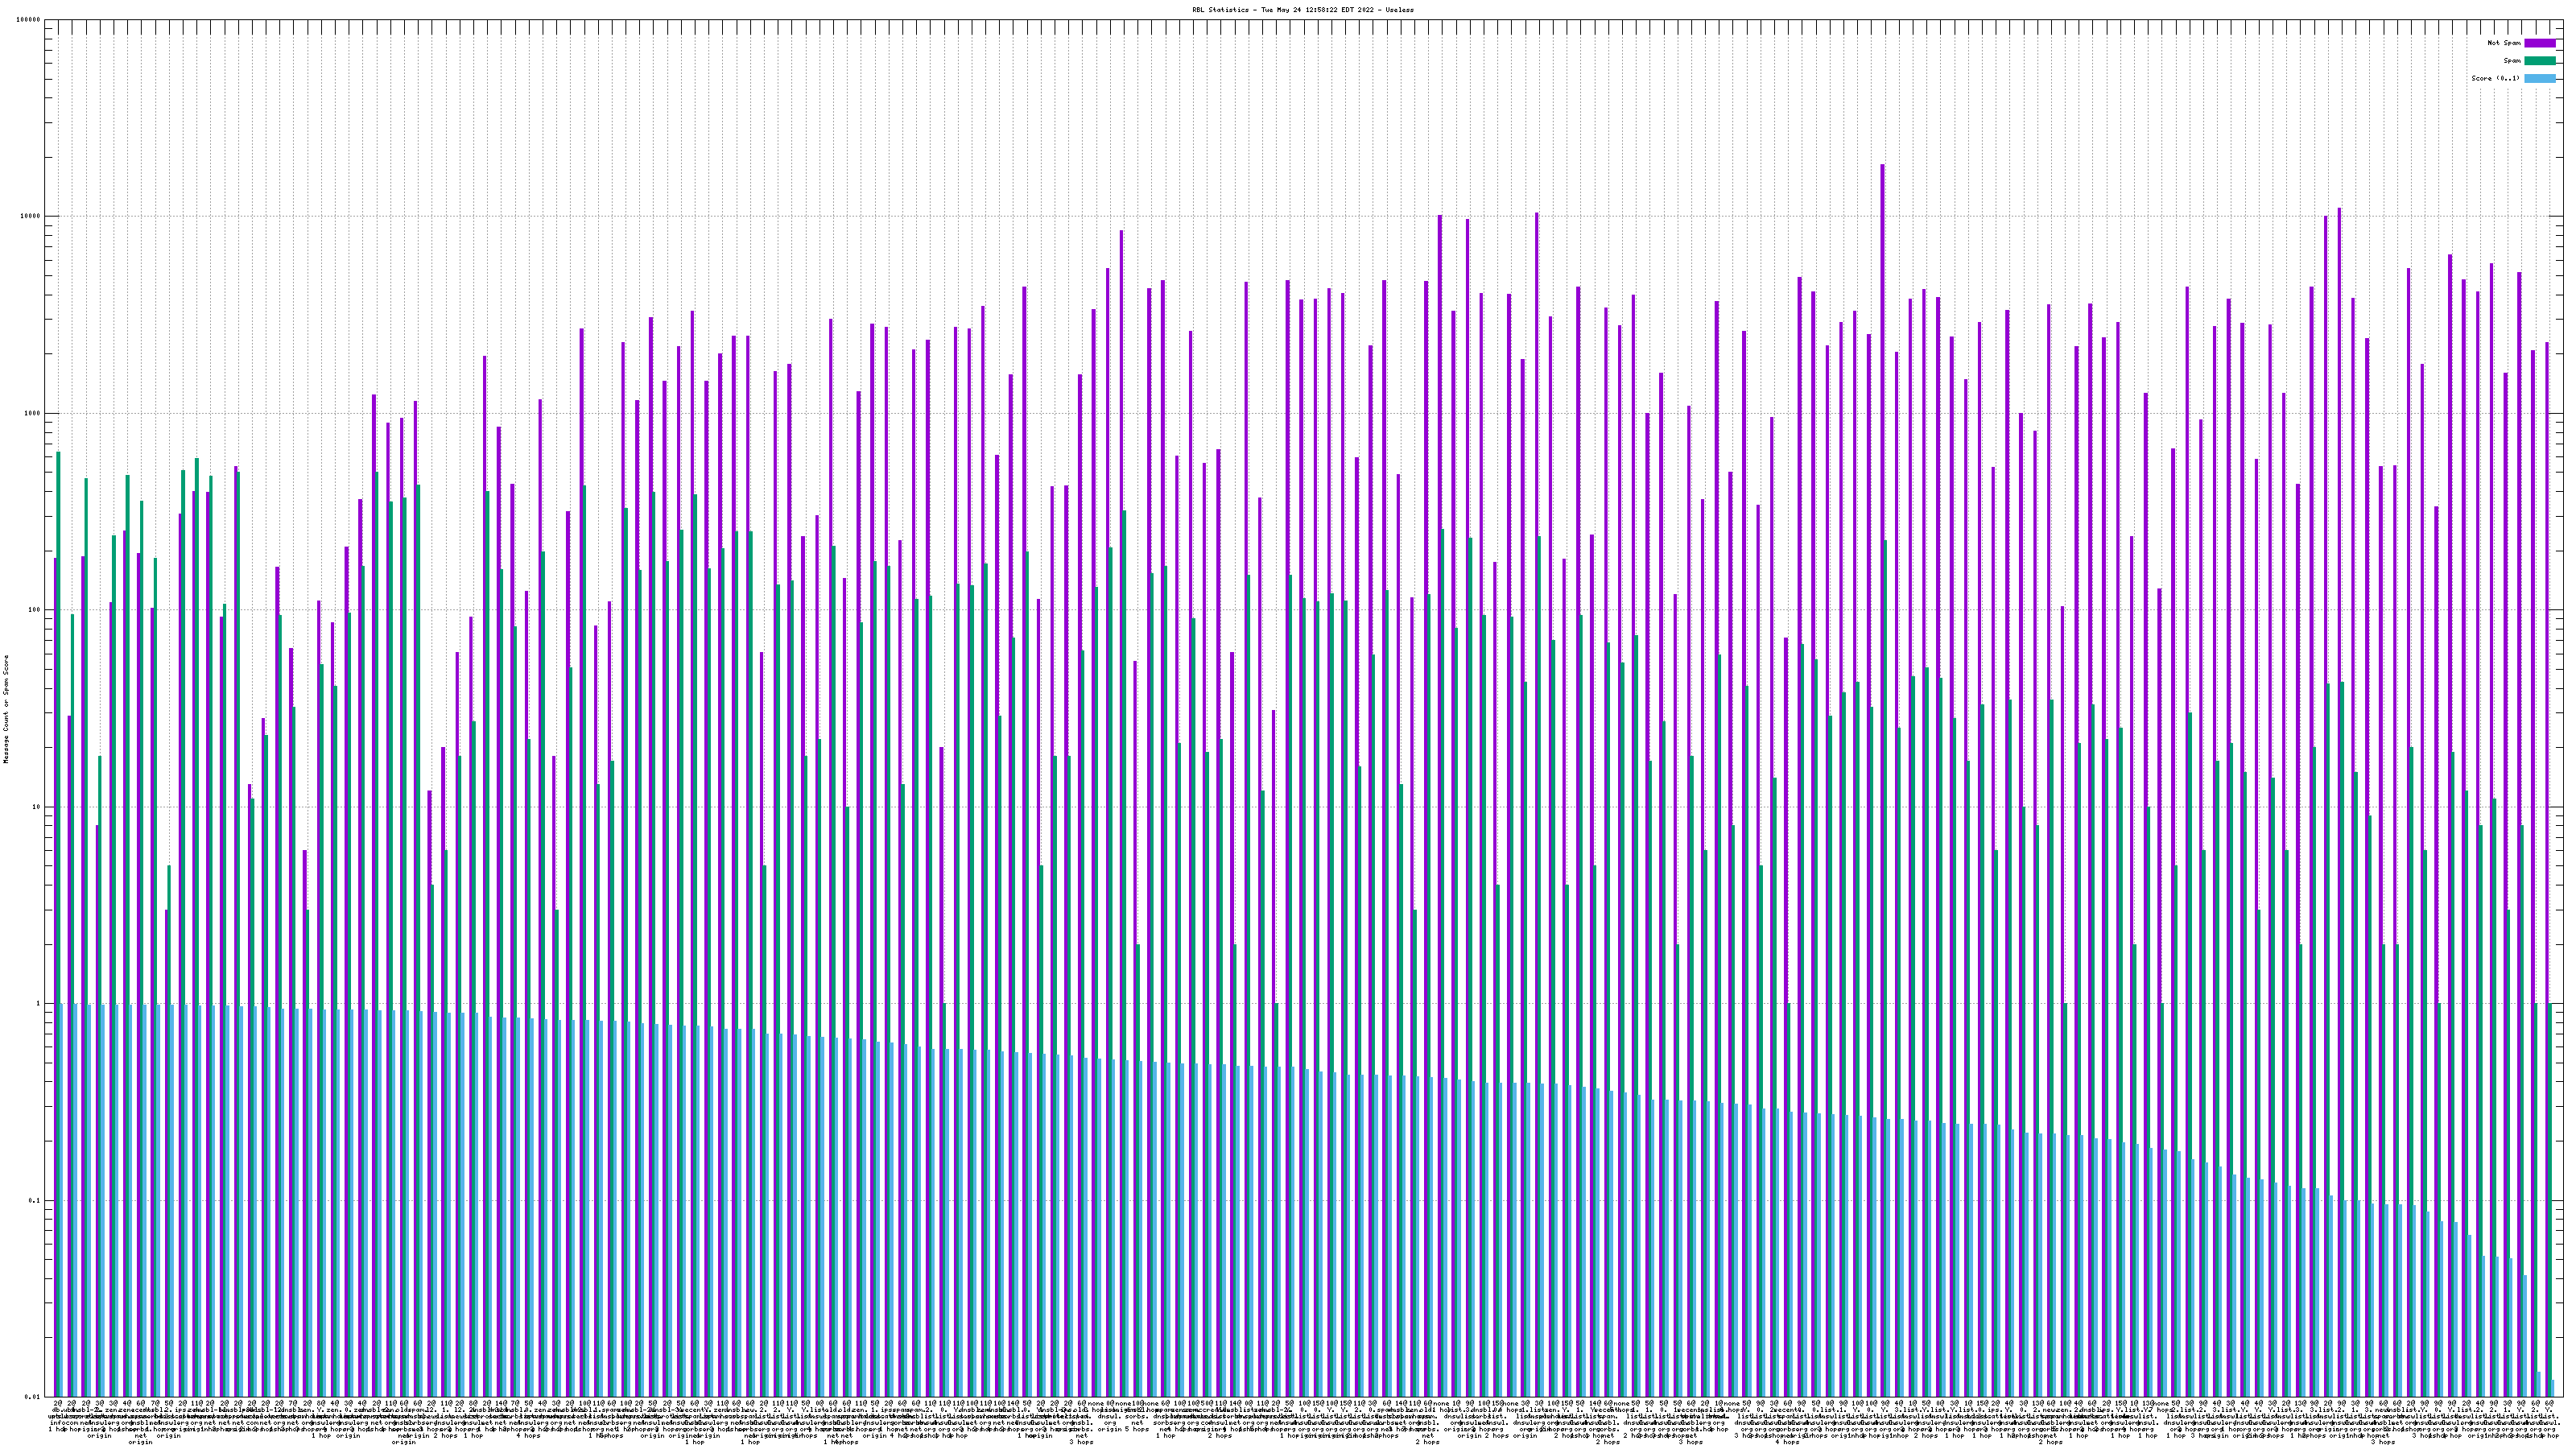
Task: Click the 0.01 y-axis tick label
Action: pyautogui.click(x=33, y=1397)
